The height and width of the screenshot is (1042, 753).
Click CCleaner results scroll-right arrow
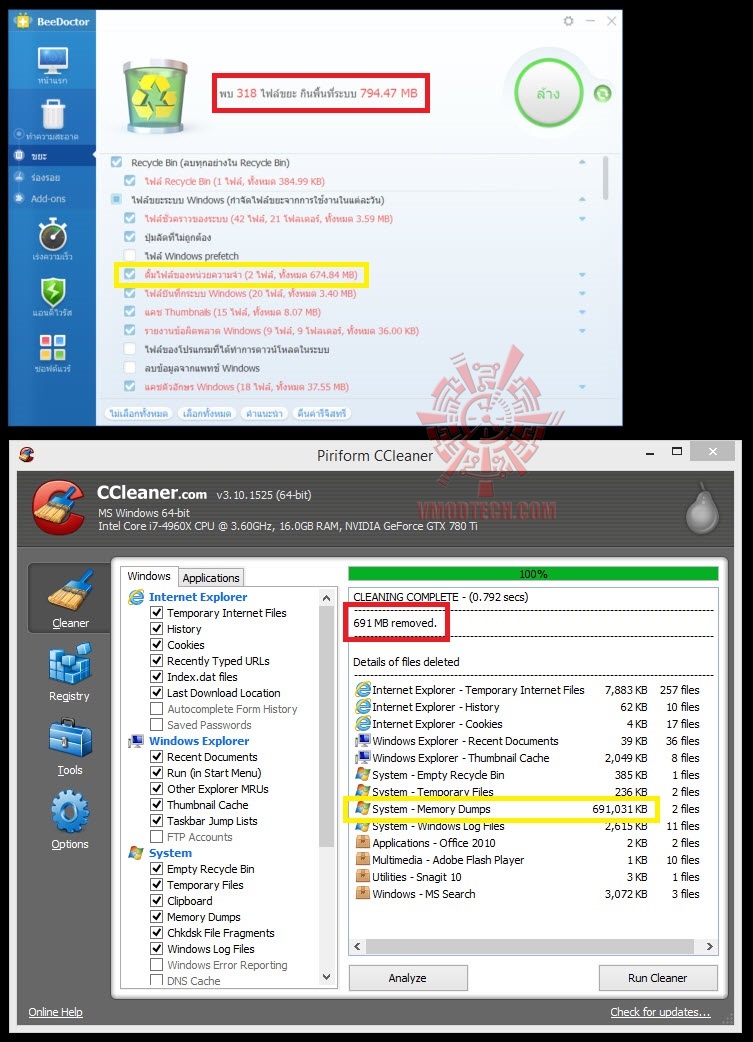[709, 946]
